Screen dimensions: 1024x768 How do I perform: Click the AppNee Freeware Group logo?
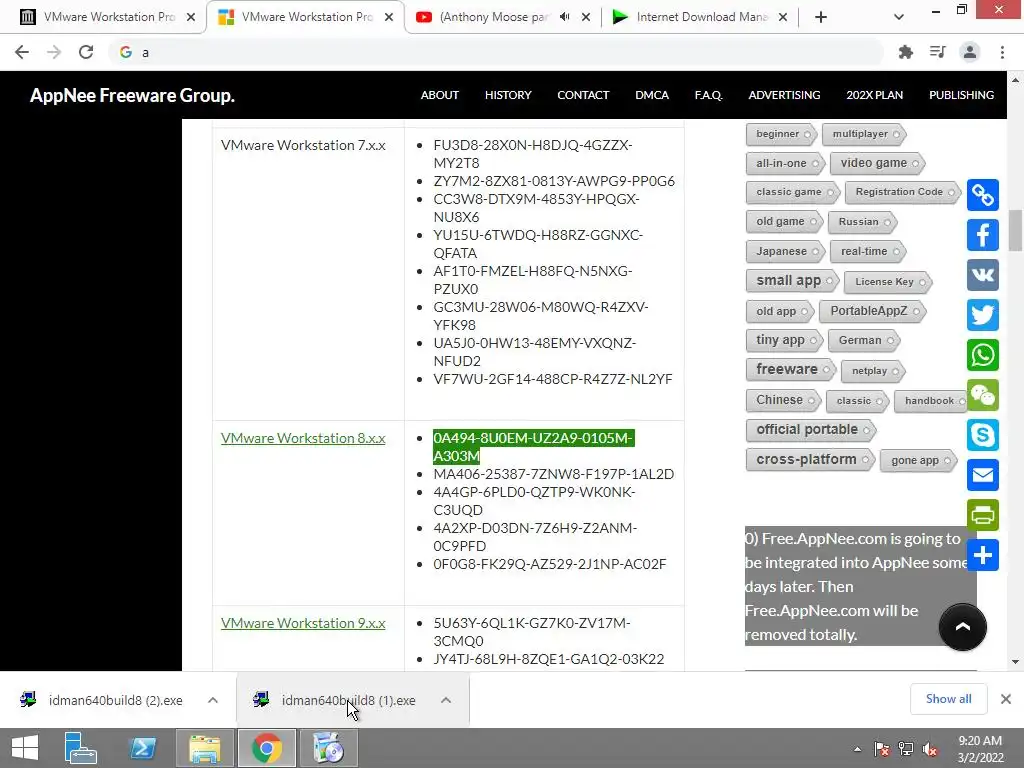(x=132, y=95)
